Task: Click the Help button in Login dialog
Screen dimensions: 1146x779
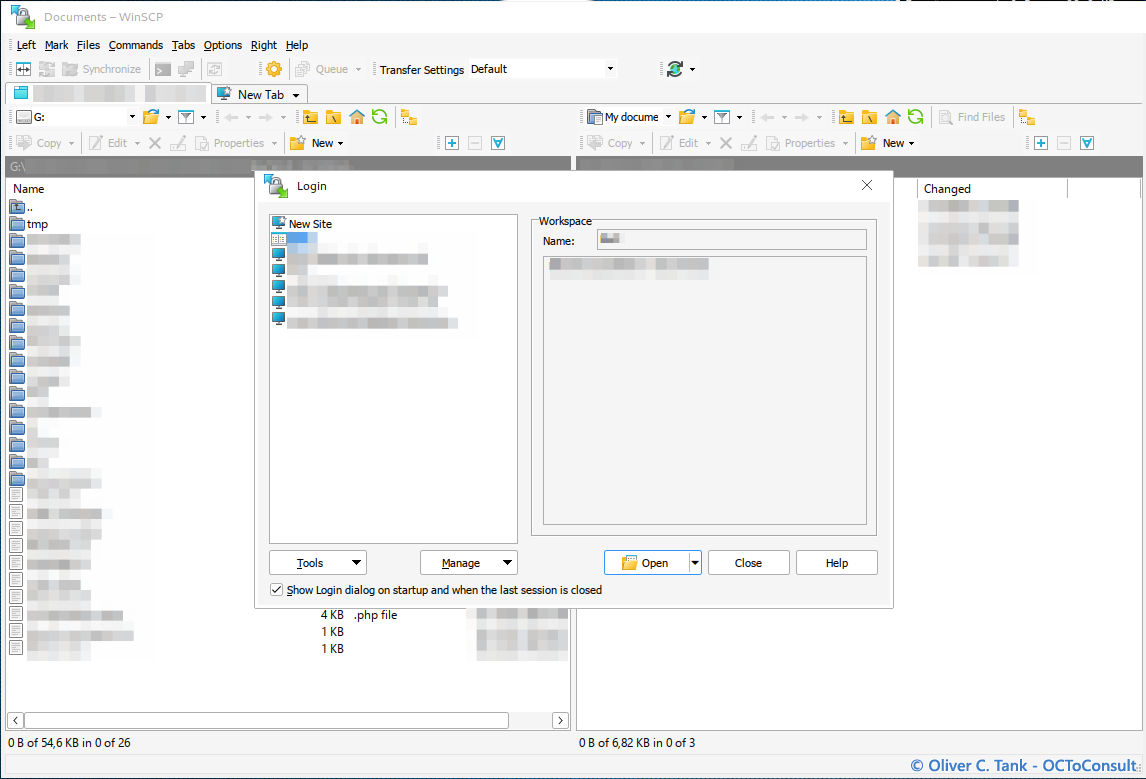Action: click(x=837, y=563)
